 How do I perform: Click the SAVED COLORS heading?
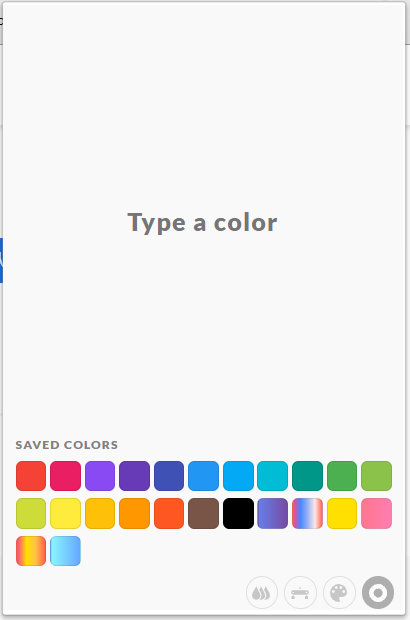point(66,445)
